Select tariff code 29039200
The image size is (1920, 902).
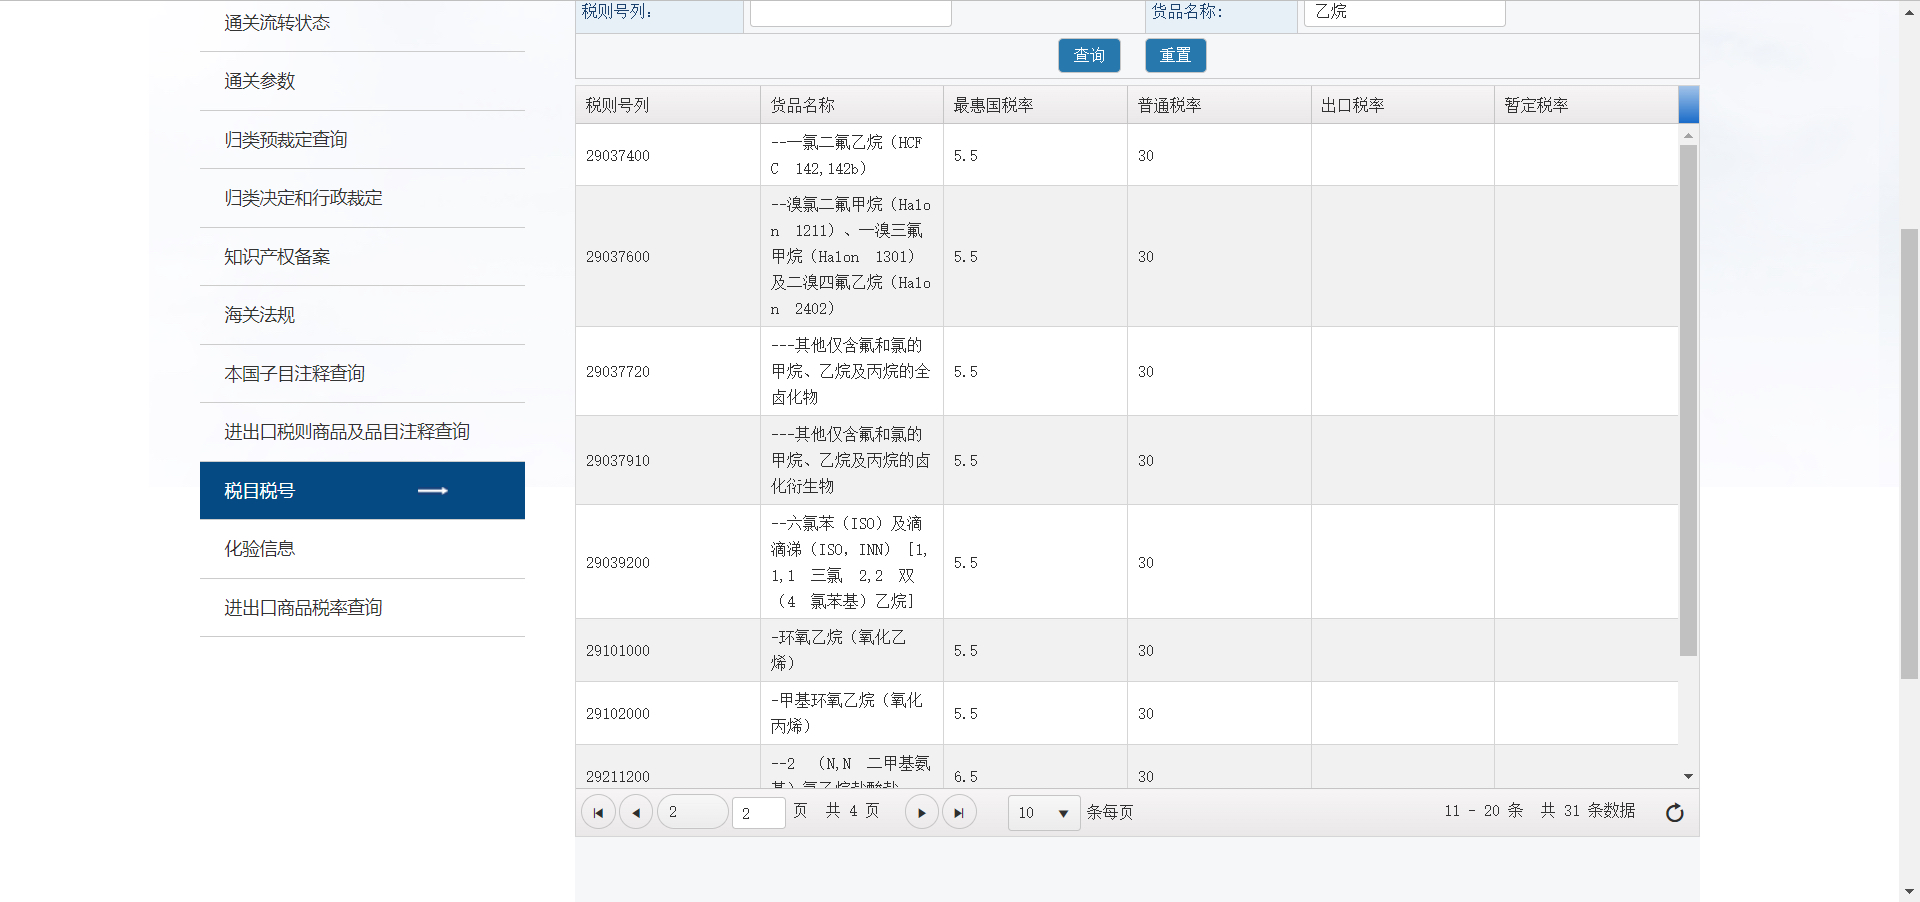coord(618,563)
